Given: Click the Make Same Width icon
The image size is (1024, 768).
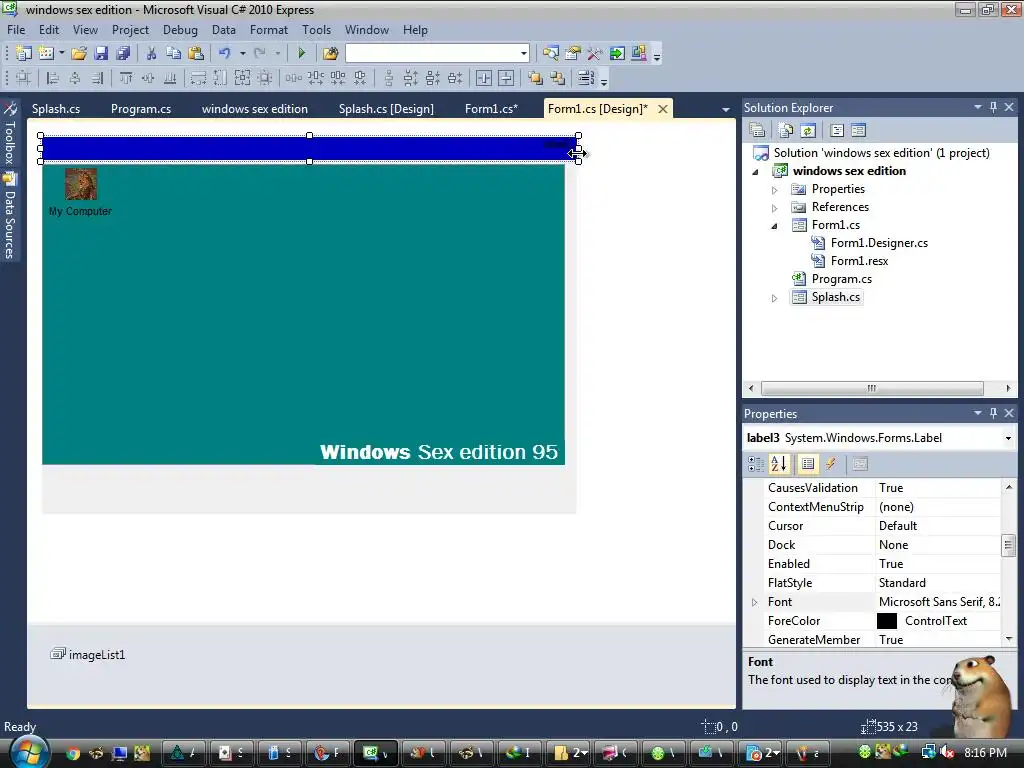Looking at the screenshot, I should (x=198, y=78).
